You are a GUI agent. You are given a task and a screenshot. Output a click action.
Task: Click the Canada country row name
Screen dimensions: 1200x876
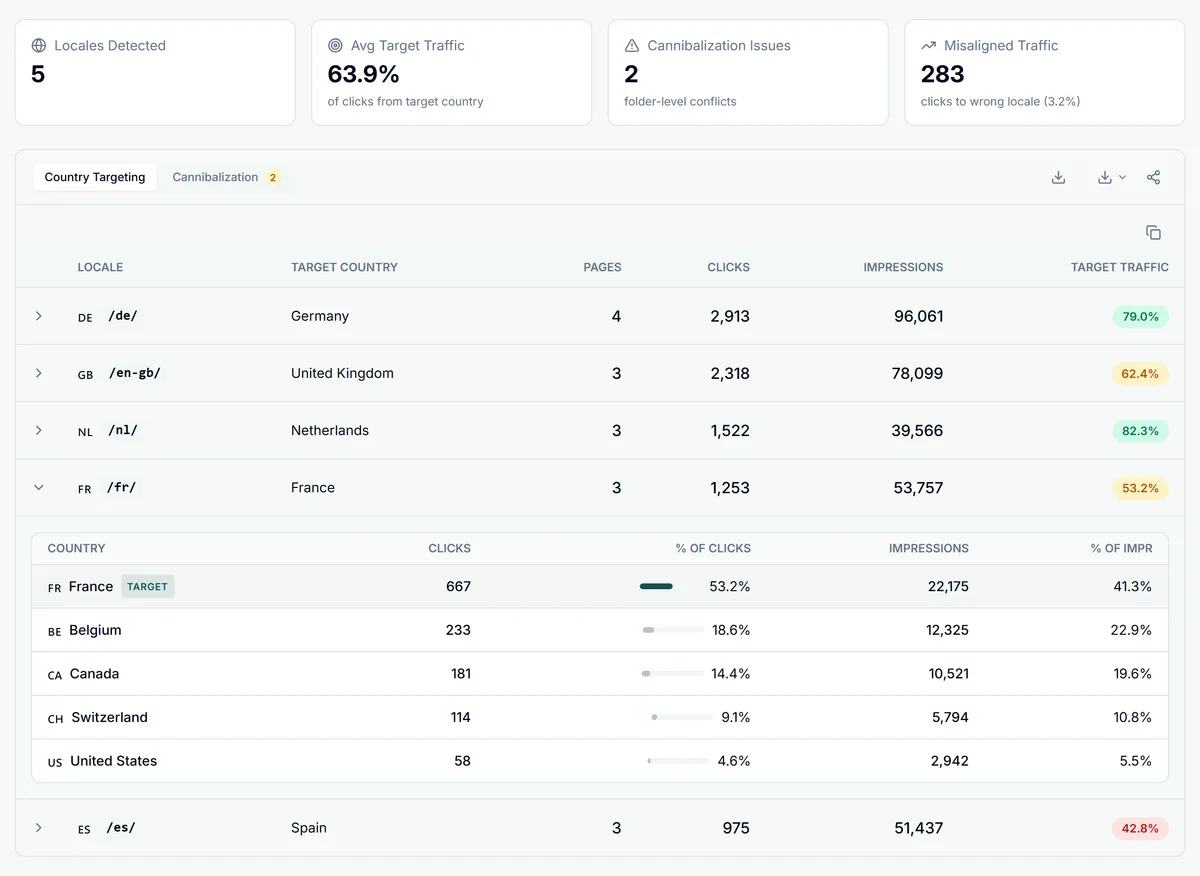pos(94,674)
